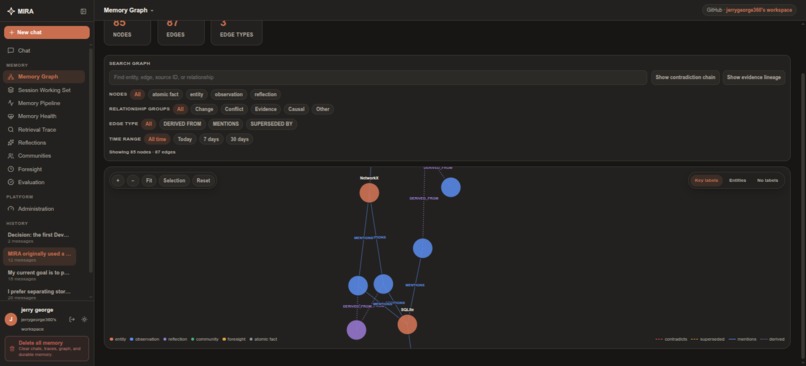Zoom out the graph with minus button

click(x=133, y=180)
